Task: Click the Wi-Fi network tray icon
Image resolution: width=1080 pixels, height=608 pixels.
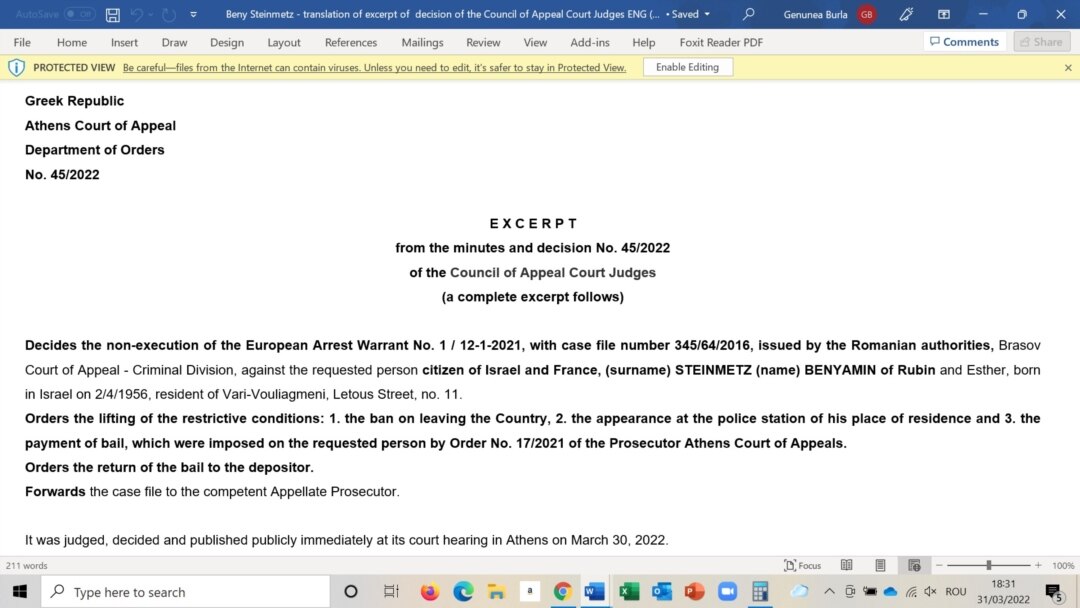Action: [x=911, y=591]
